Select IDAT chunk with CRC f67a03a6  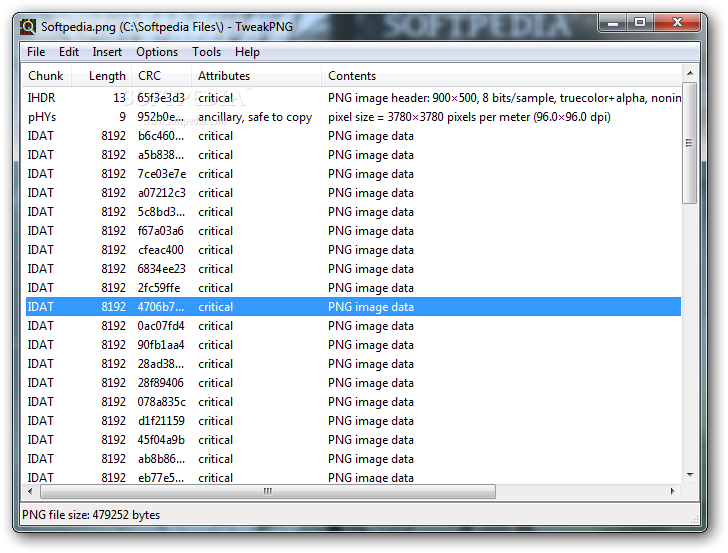tap(353, 231)
